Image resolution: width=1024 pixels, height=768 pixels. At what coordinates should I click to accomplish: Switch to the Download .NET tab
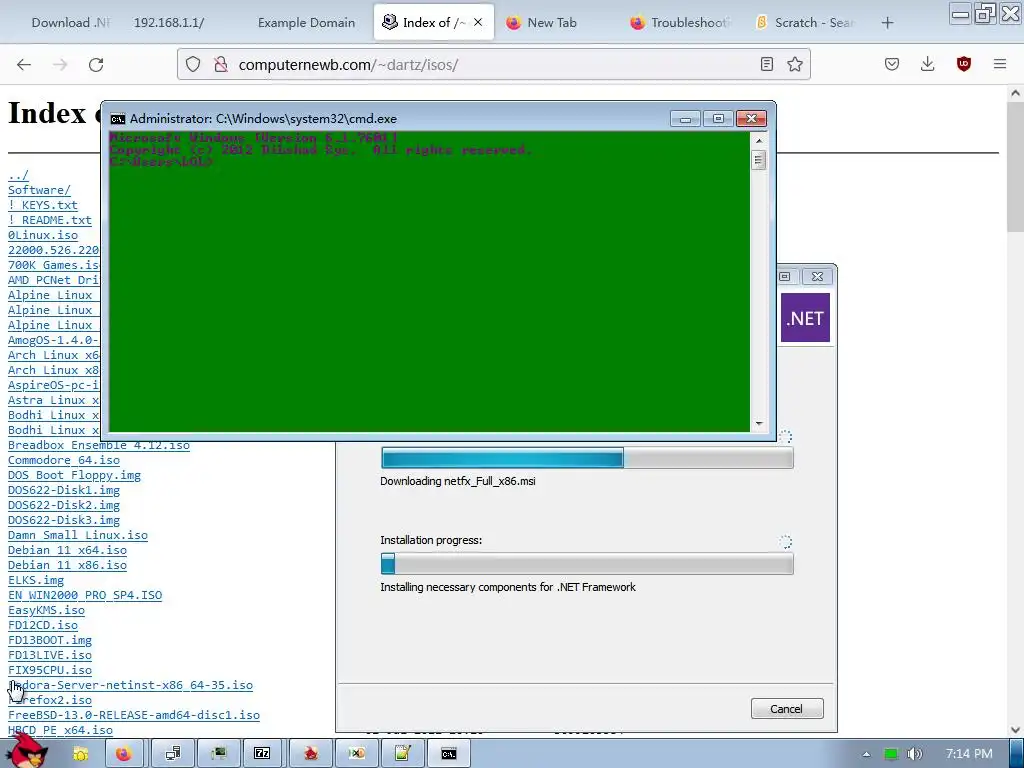coord(71,23)
